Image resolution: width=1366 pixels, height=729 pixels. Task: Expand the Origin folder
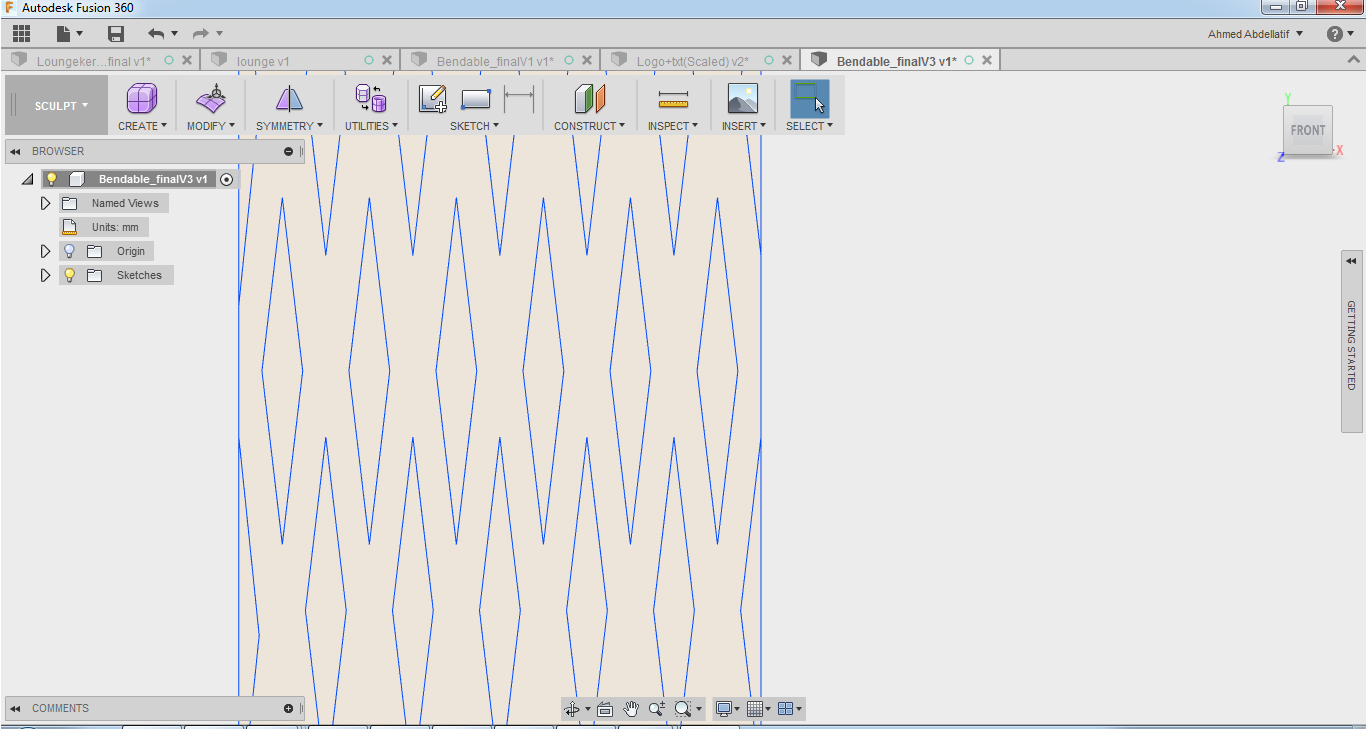[x=45, y=251]
